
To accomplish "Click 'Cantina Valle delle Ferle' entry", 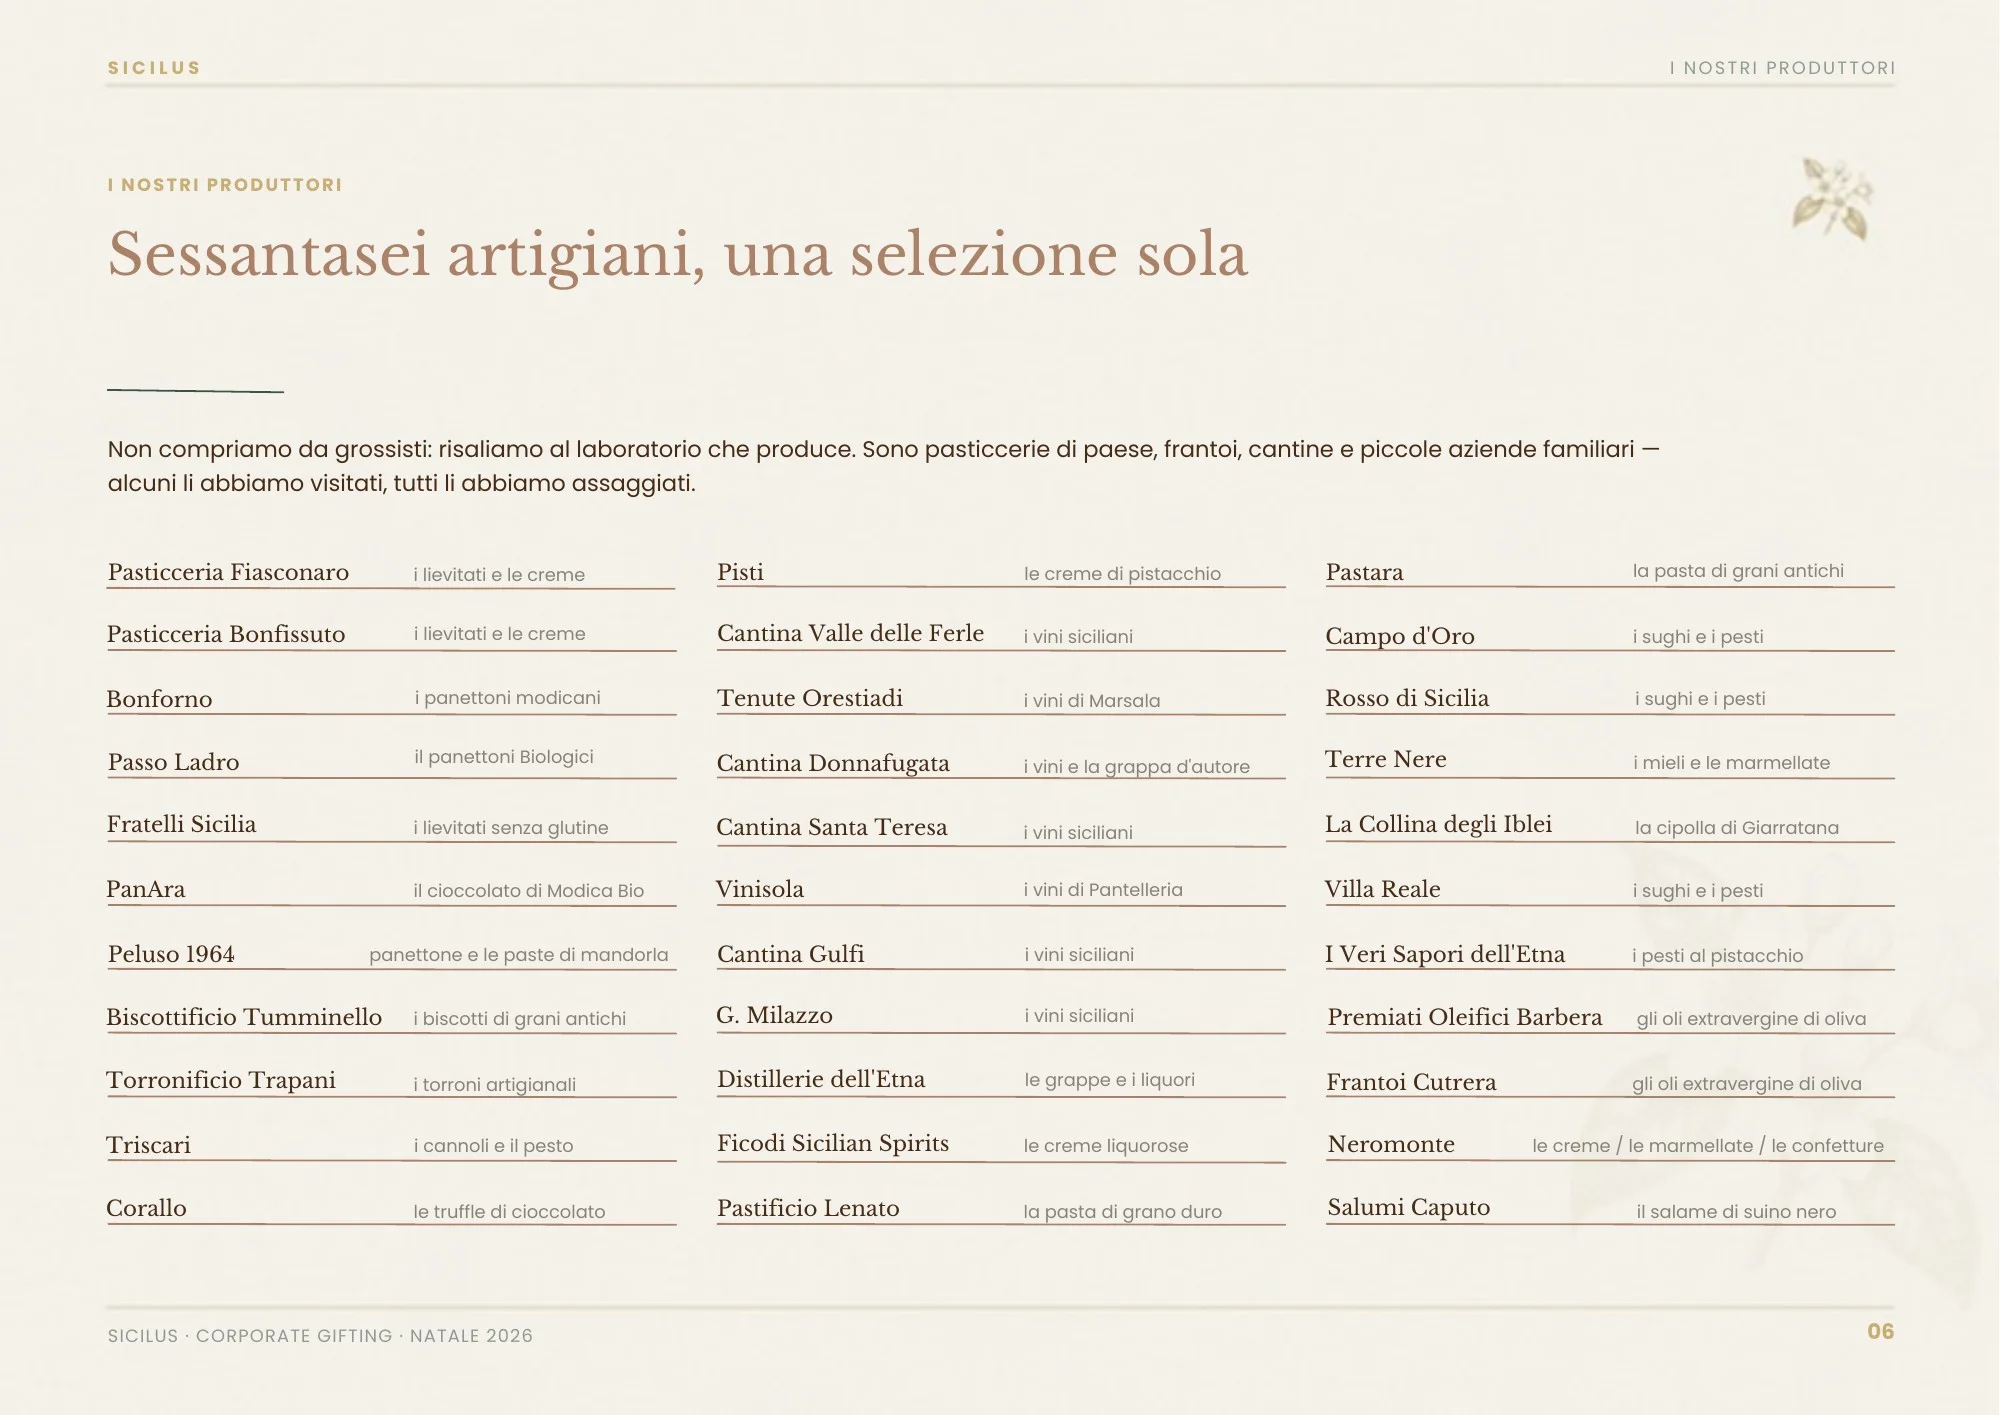I will (850, 633).
